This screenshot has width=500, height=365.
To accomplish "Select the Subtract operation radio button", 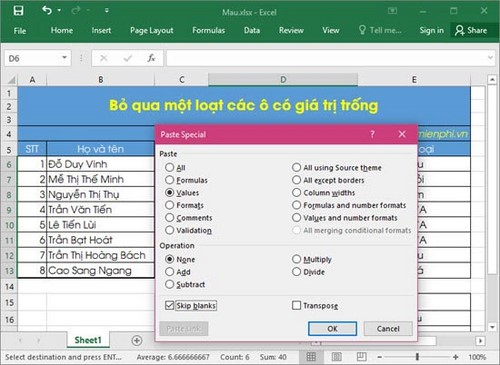I will (x=170, y=284).
